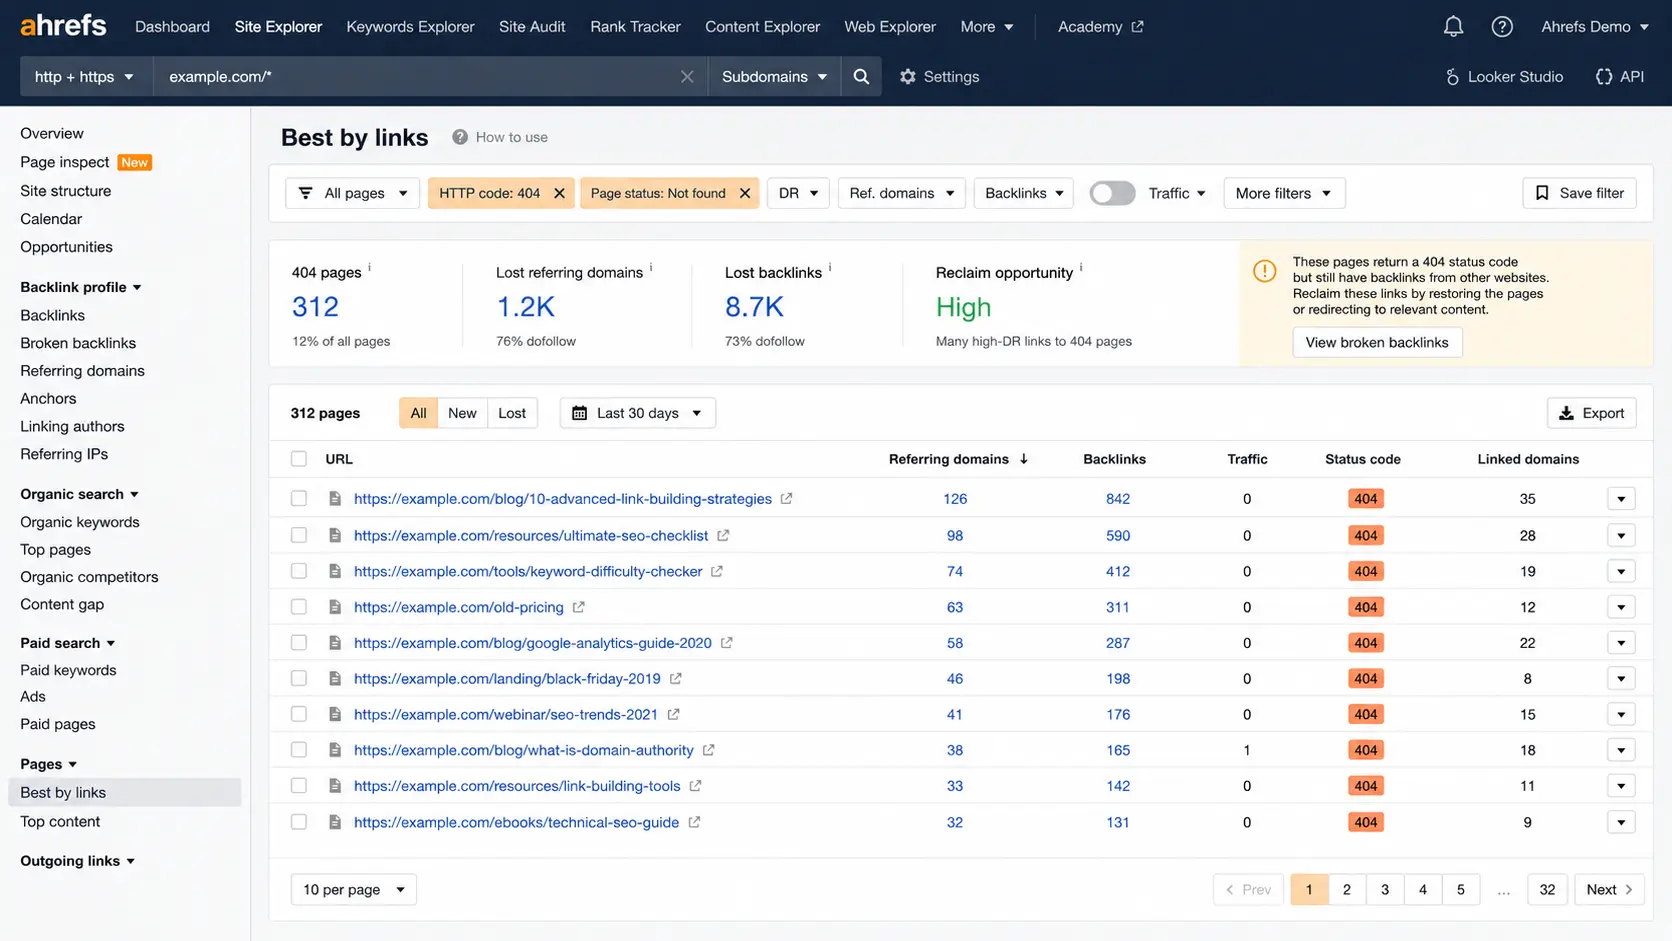The height and width of the screenshot is (941, 1672).
Task: Open the Ahrefs Demo account menu
Action: coord(1595,27)
